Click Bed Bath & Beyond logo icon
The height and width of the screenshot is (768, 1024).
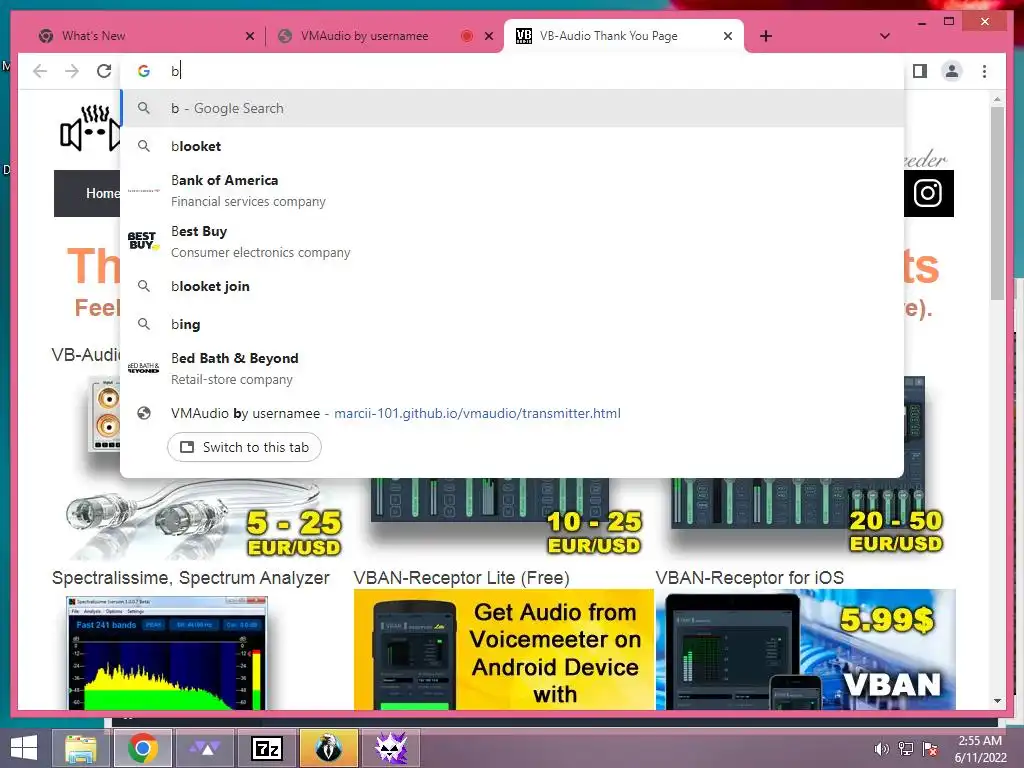143,368
